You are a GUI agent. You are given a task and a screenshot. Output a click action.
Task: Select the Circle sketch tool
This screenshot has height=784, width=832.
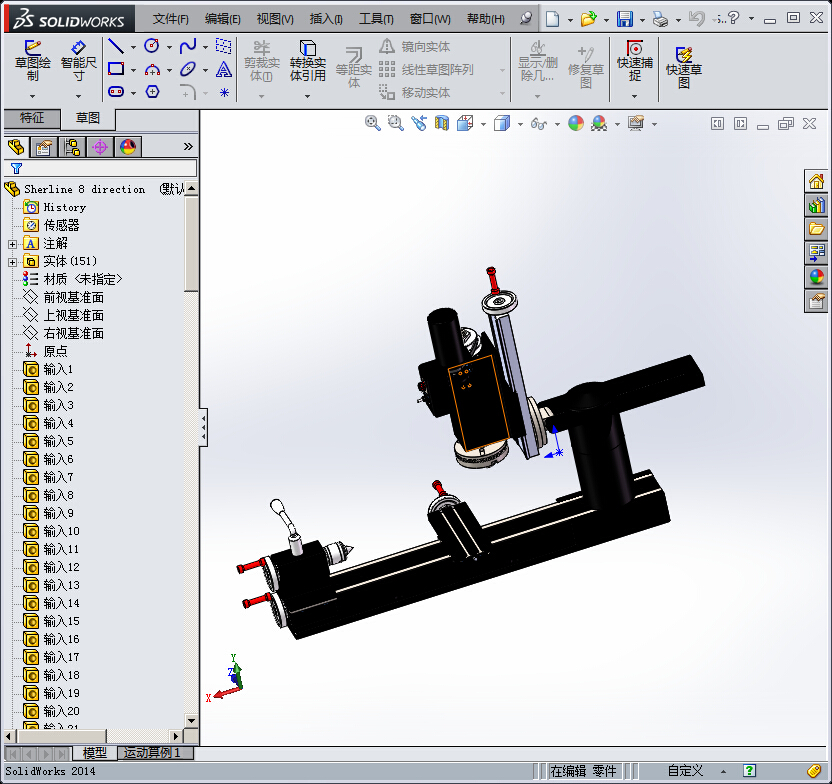pos(152,46)
